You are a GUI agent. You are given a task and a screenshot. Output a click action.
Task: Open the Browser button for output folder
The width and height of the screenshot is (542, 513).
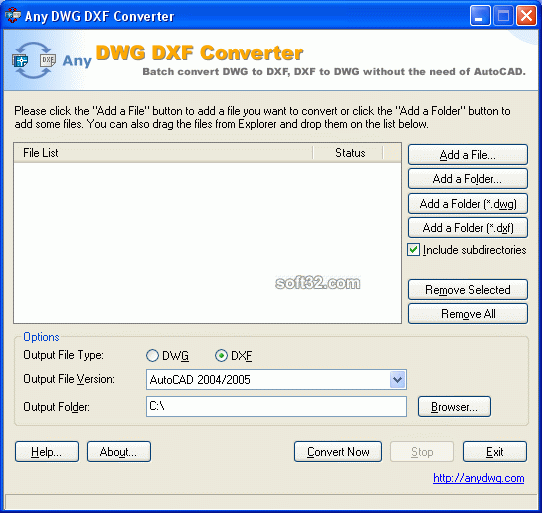pyautogui.click(x=454, y=407)
